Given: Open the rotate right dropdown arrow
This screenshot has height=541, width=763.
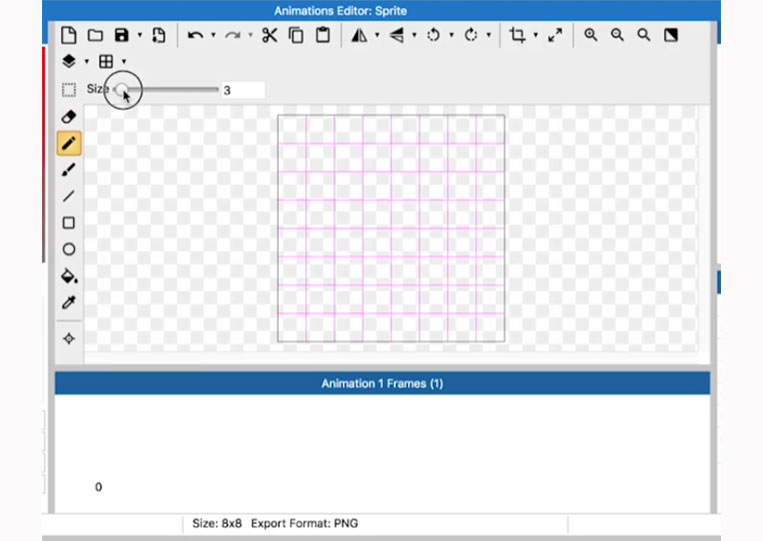Looking at the screenshot, I should tap(489, 35).
